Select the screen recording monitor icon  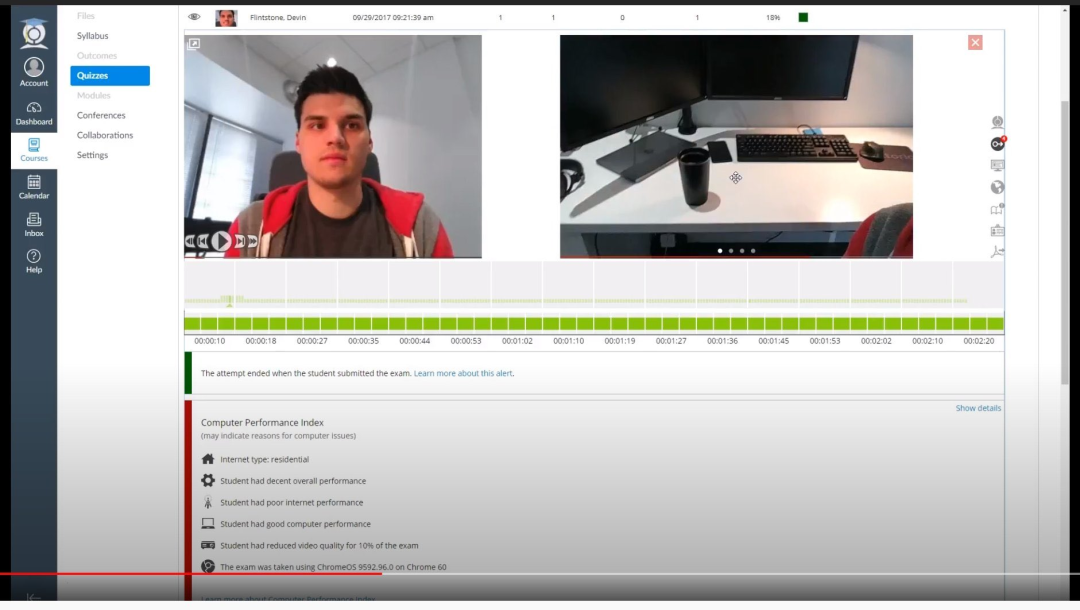997,166
